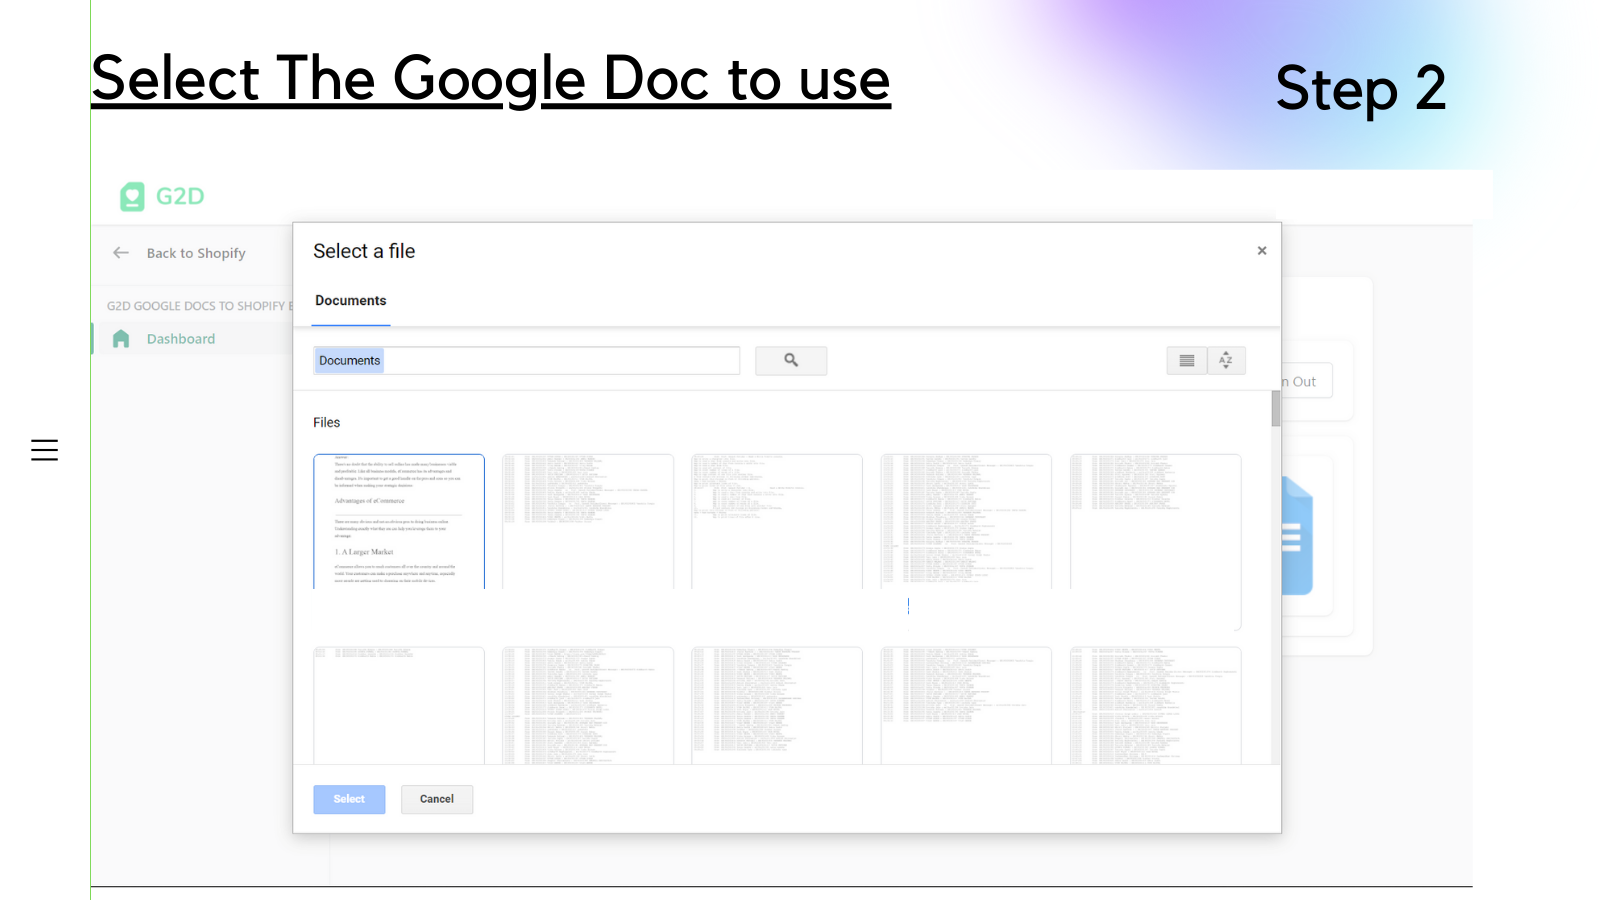1600x900 pixels.
Task: Click the Documents search input field
Action: (527, 361)
